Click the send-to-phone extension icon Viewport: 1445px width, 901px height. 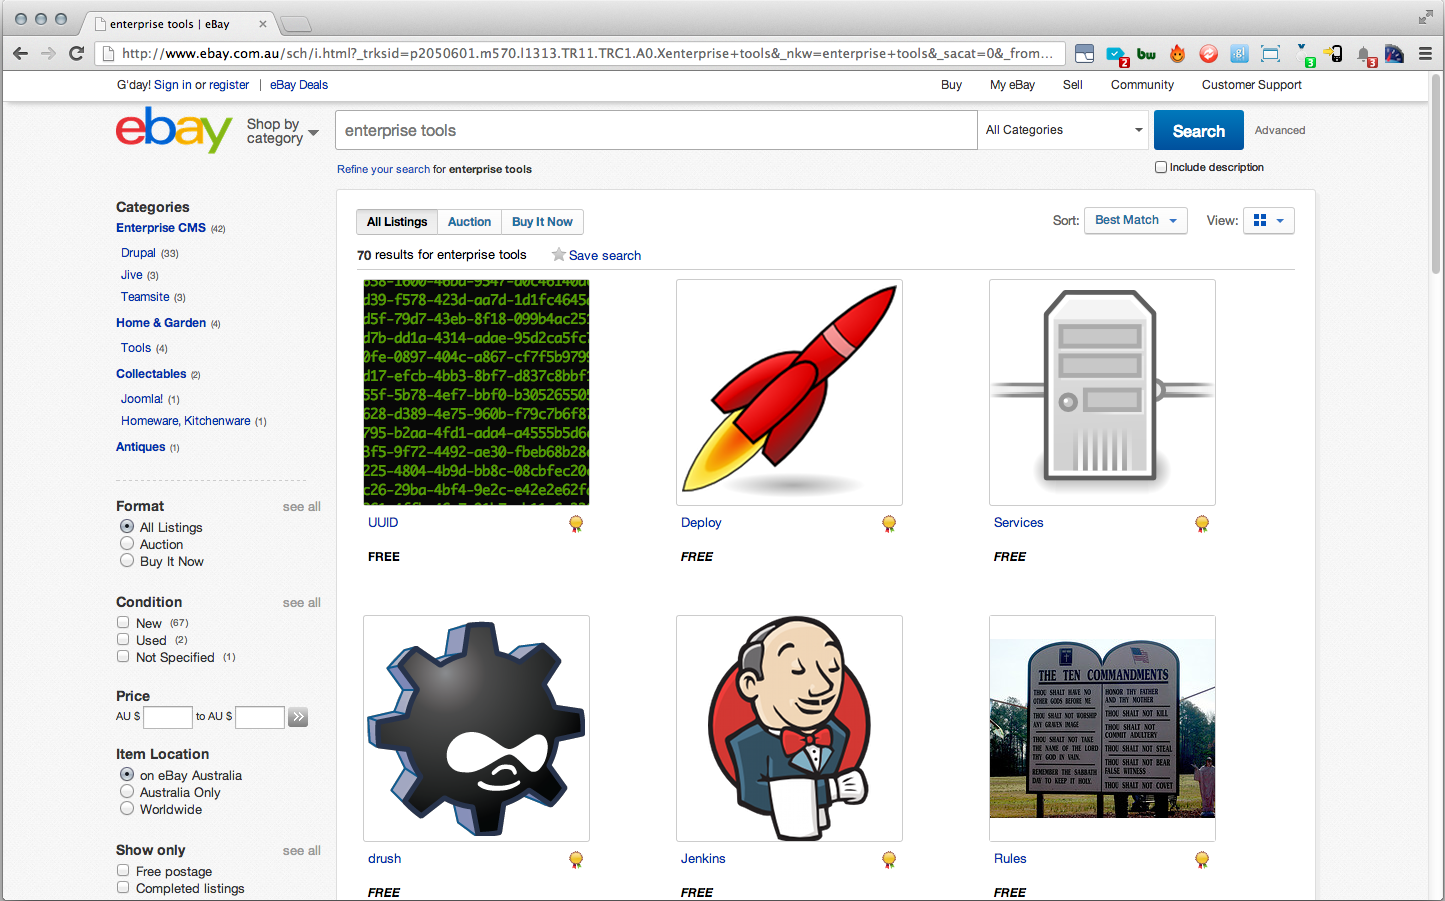pyautogui.click(x=1333, y=54)
